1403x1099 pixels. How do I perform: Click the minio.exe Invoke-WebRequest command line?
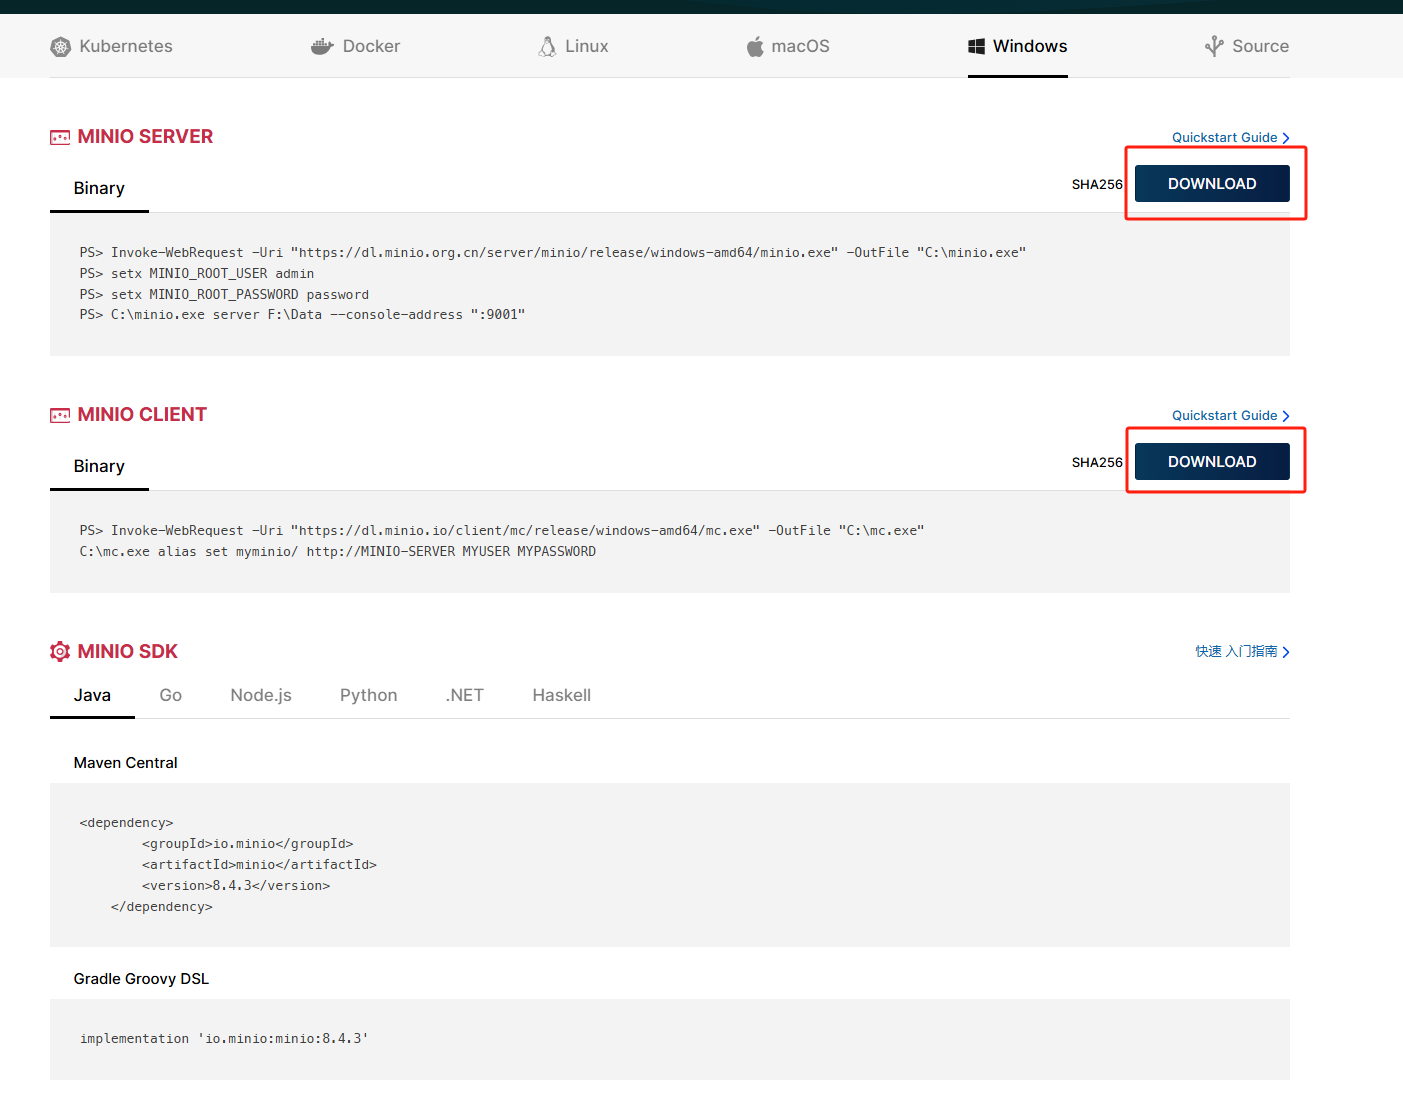click(x=553, y=253)
